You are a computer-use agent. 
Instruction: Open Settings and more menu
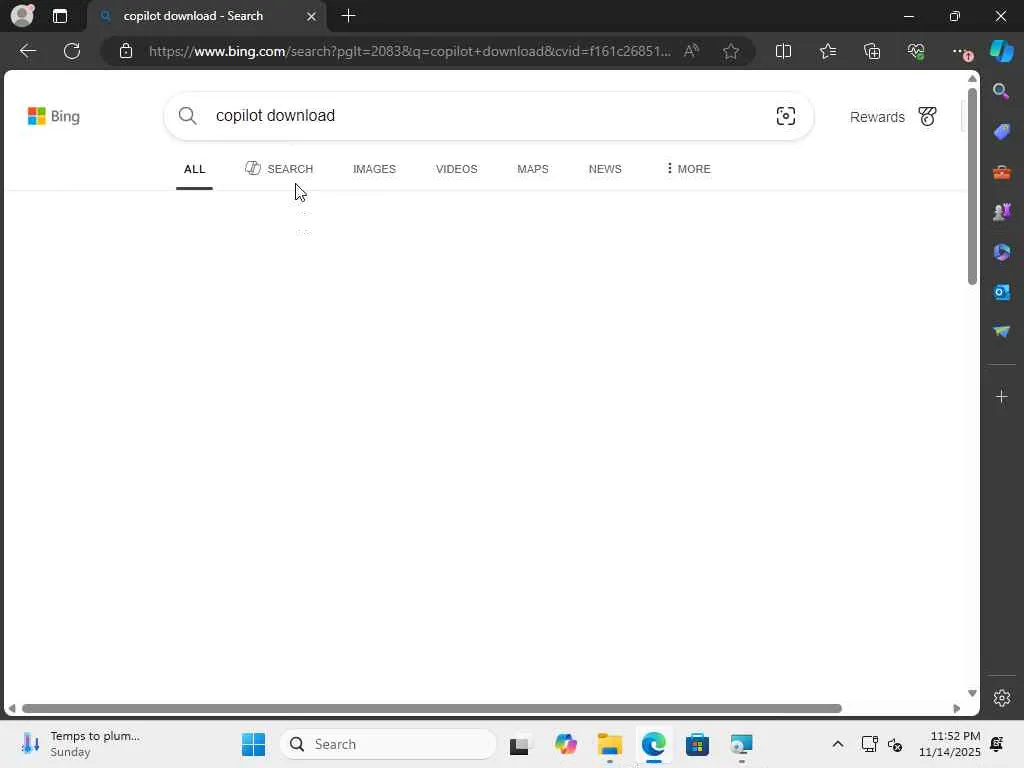tap(961, 52)
